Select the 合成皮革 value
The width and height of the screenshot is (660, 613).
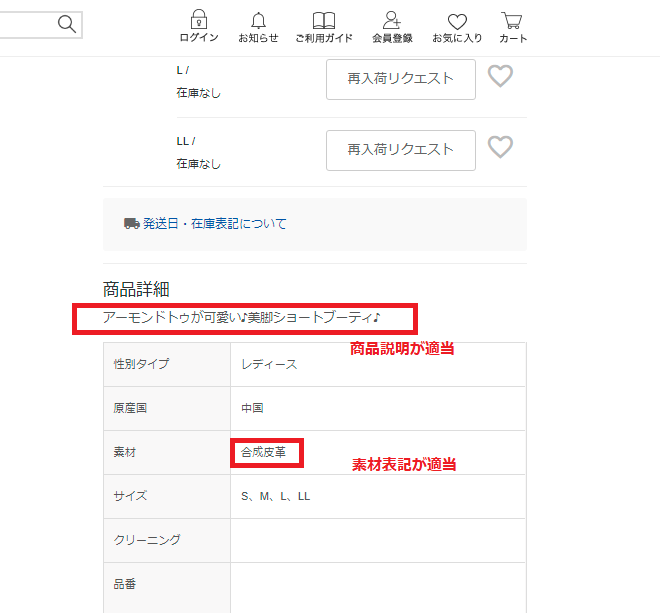263,452
